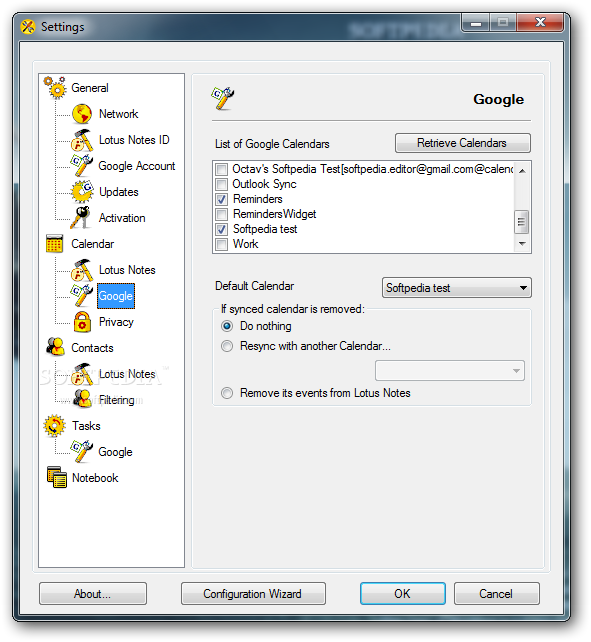This screenshot has height=642, width=591.
Task: Click the Tasks sun-gear icon
Action: (x=54, y=425)
